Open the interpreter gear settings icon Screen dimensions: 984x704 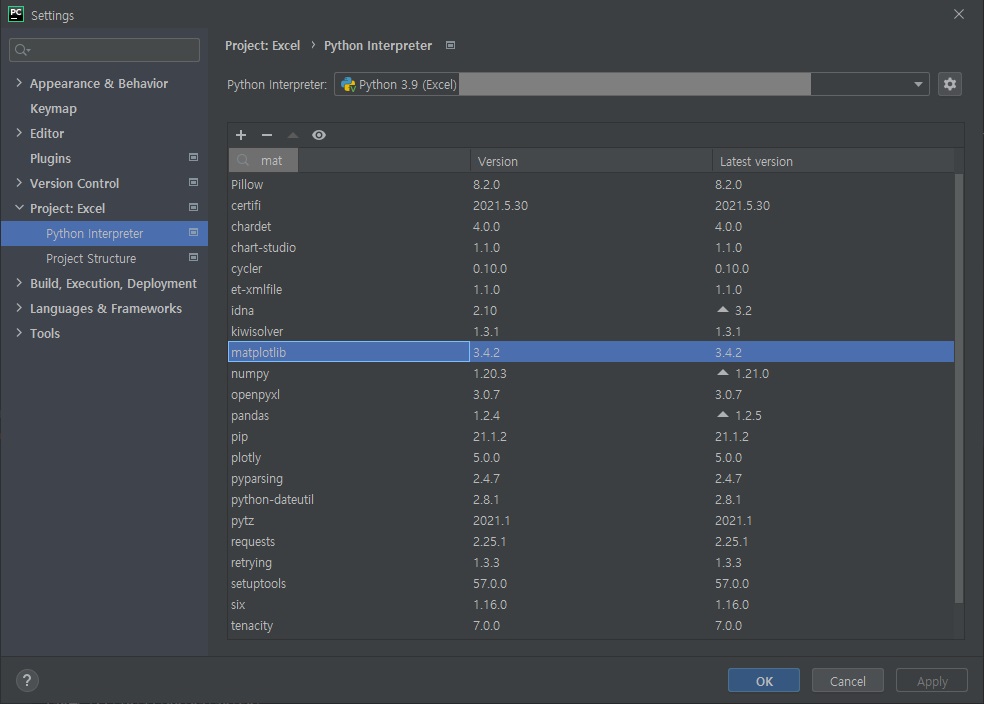pos(949,84)
